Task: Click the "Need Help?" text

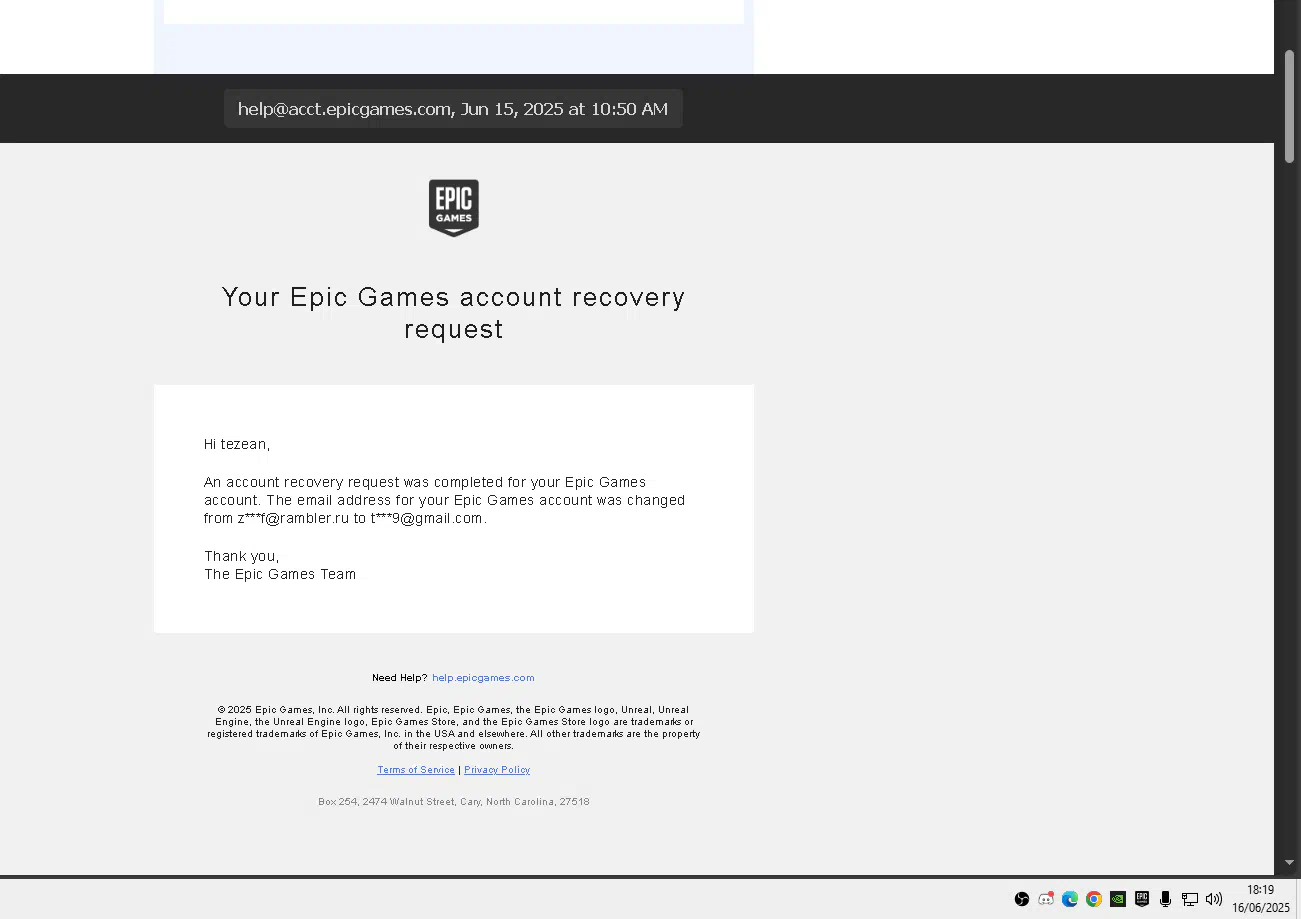Action: pyautogui.click(x=400, y=678)
